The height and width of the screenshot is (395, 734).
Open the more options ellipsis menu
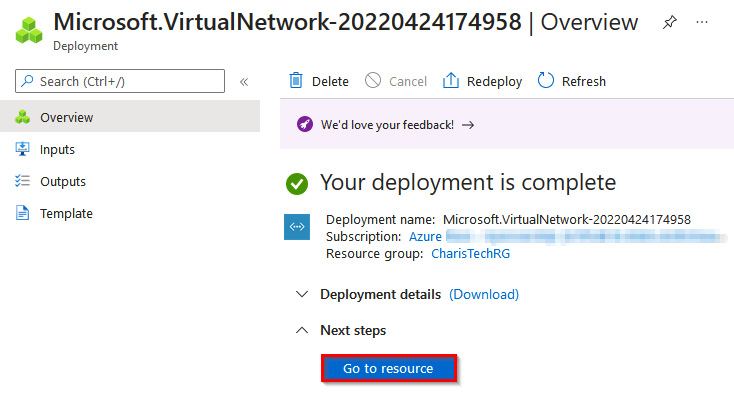[x=702, y=22]
